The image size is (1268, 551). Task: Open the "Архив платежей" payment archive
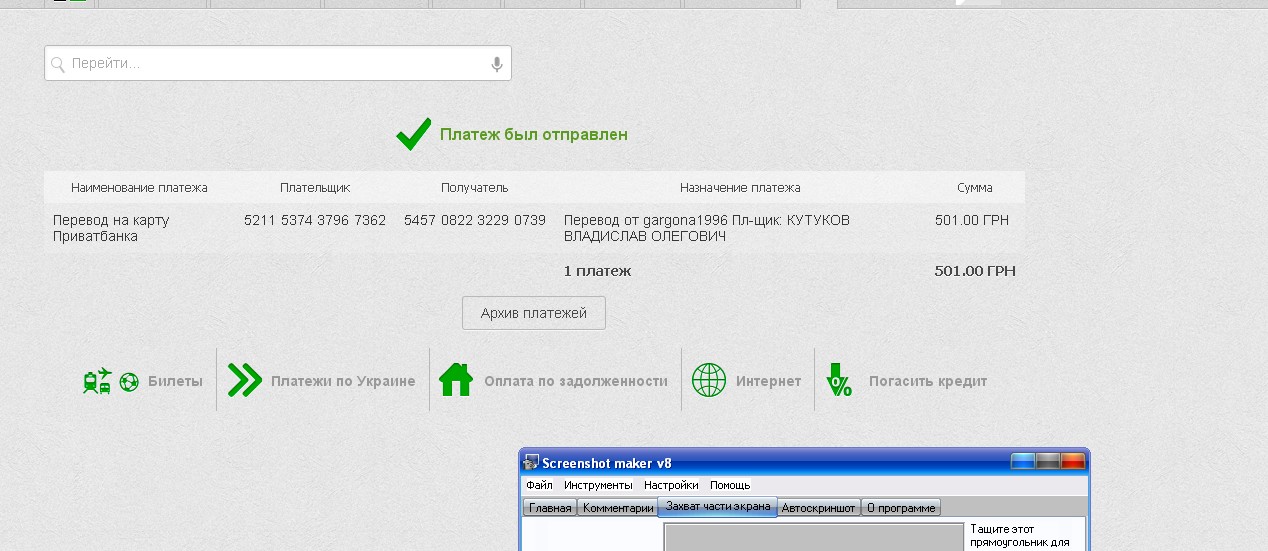pyautogui.click(x=534, y=313)
